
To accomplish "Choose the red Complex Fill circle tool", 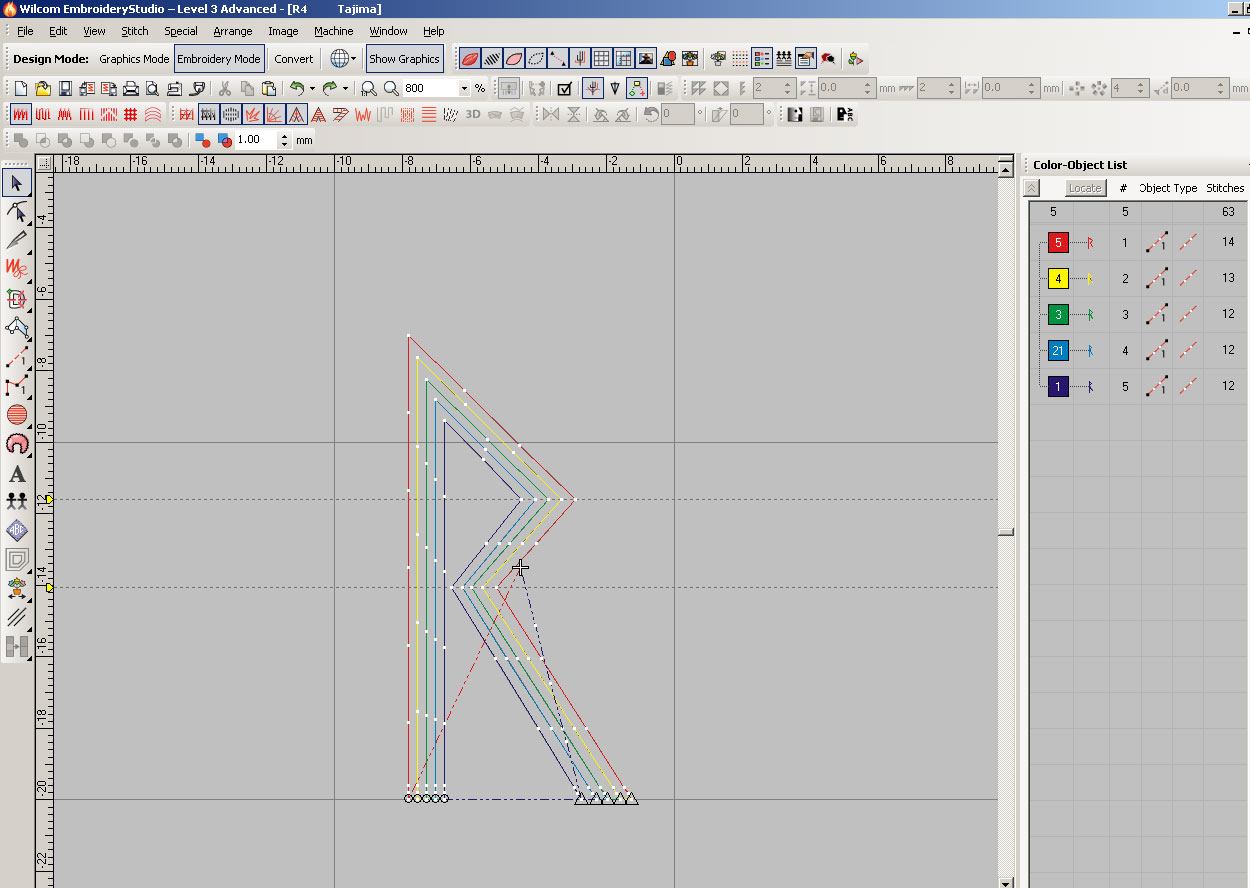I will (x=17, y=414).
